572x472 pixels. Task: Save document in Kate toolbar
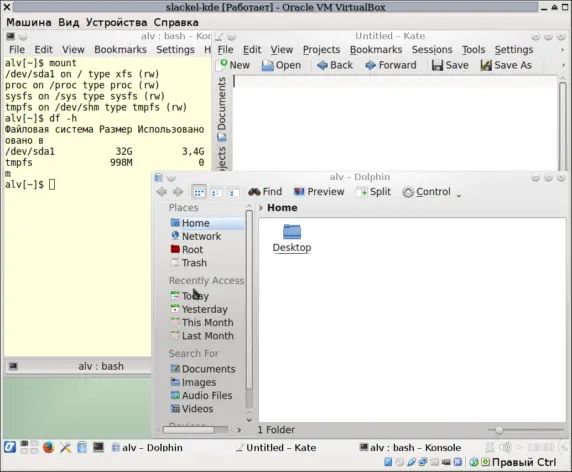[450, 65]
